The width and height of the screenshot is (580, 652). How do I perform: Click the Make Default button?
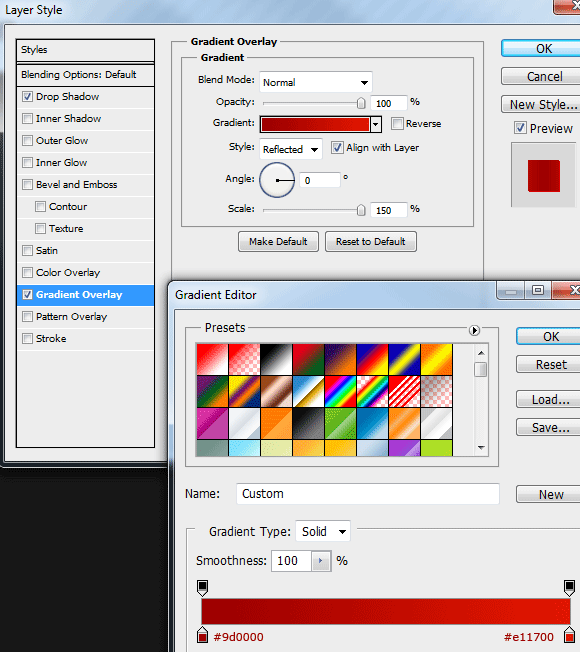(278, 242)
